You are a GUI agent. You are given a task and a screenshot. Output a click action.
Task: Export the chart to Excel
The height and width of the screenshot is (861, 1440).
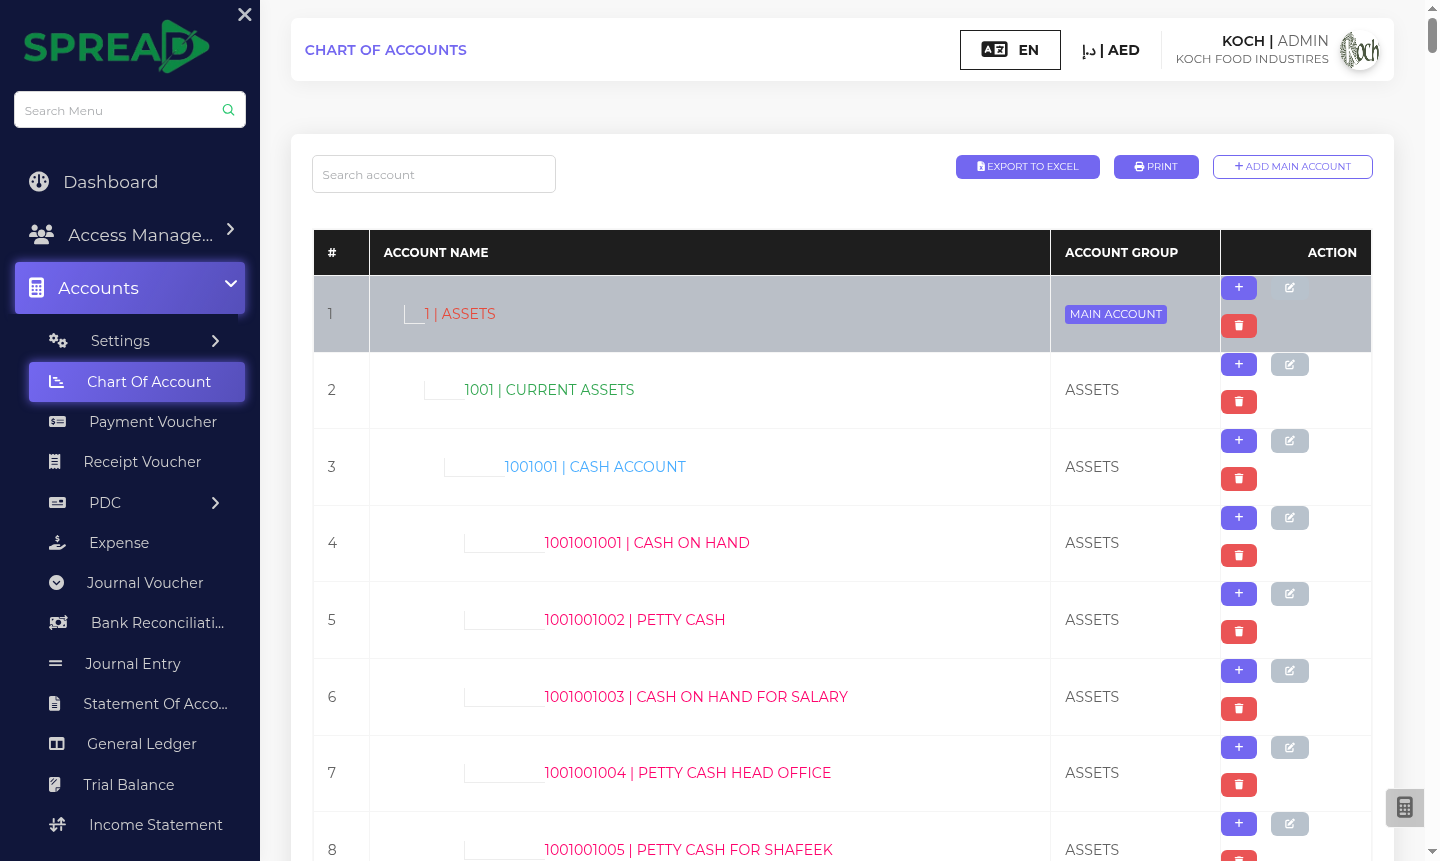[1028, 167]
